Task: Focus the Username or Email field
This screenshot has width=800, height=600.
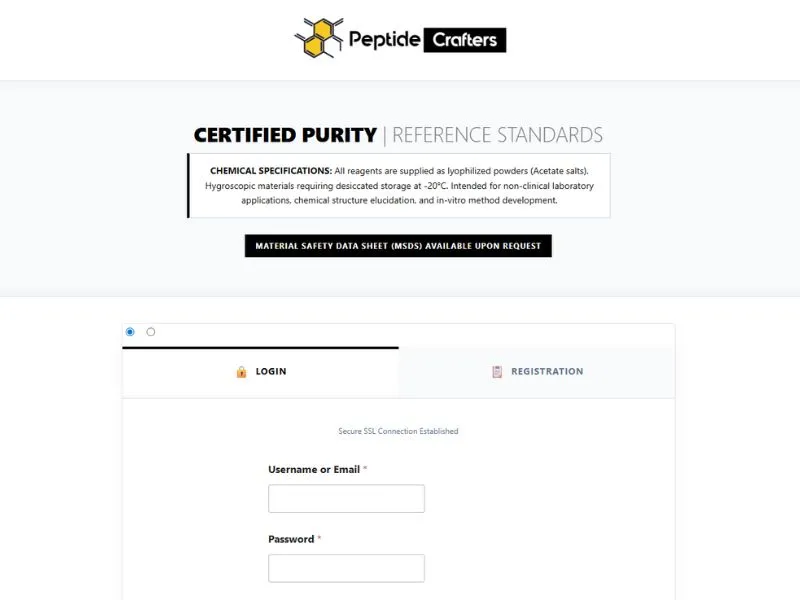Action: 346,499
